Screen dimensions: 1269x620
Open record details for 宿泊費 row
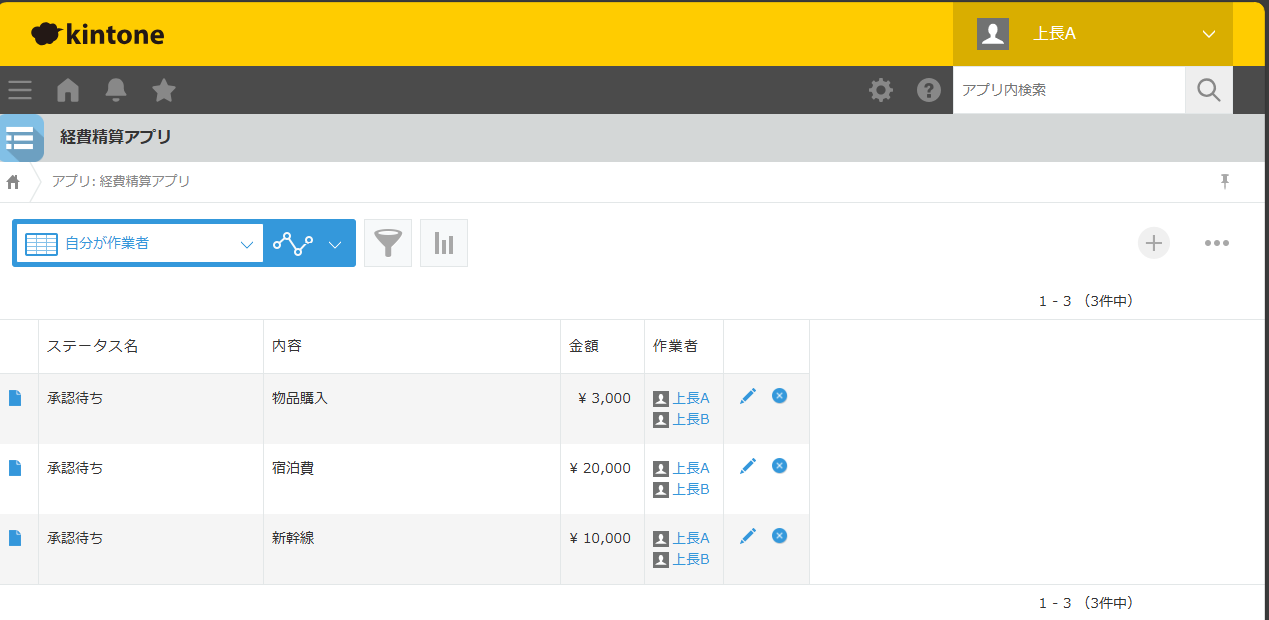[15, 468]
